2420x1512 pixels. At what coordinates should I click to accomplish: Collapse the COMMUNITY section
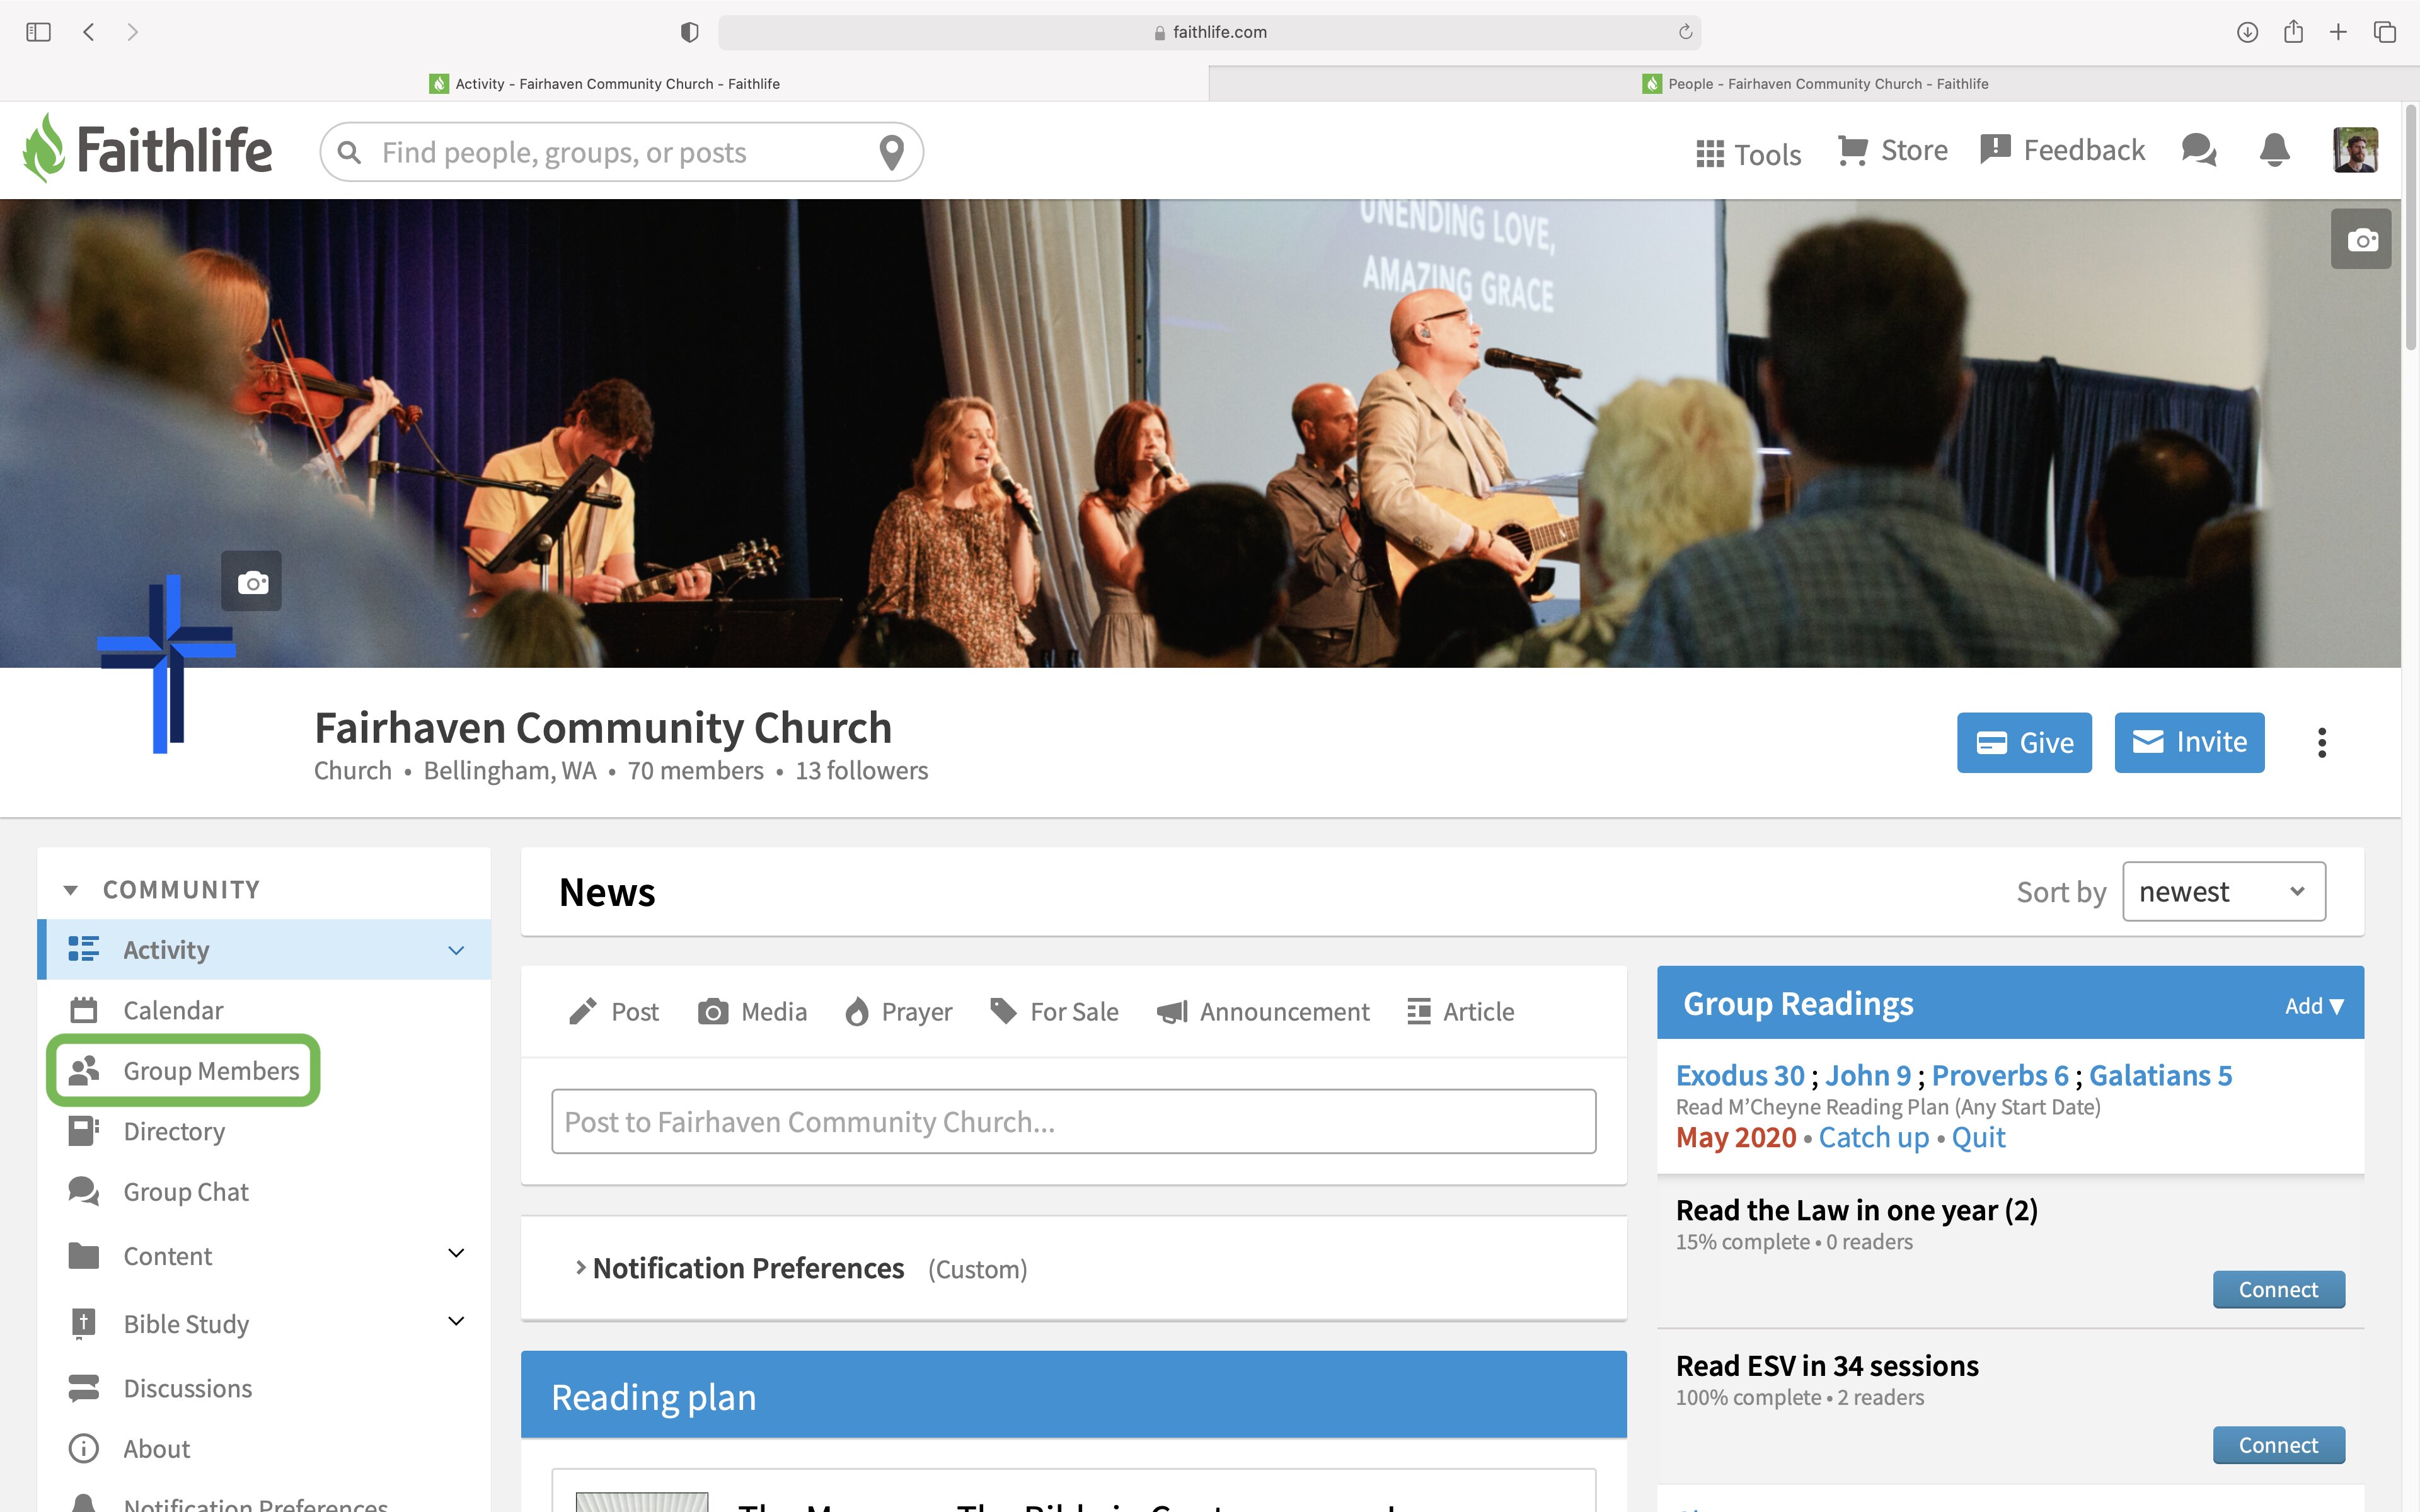click(70, 890)
